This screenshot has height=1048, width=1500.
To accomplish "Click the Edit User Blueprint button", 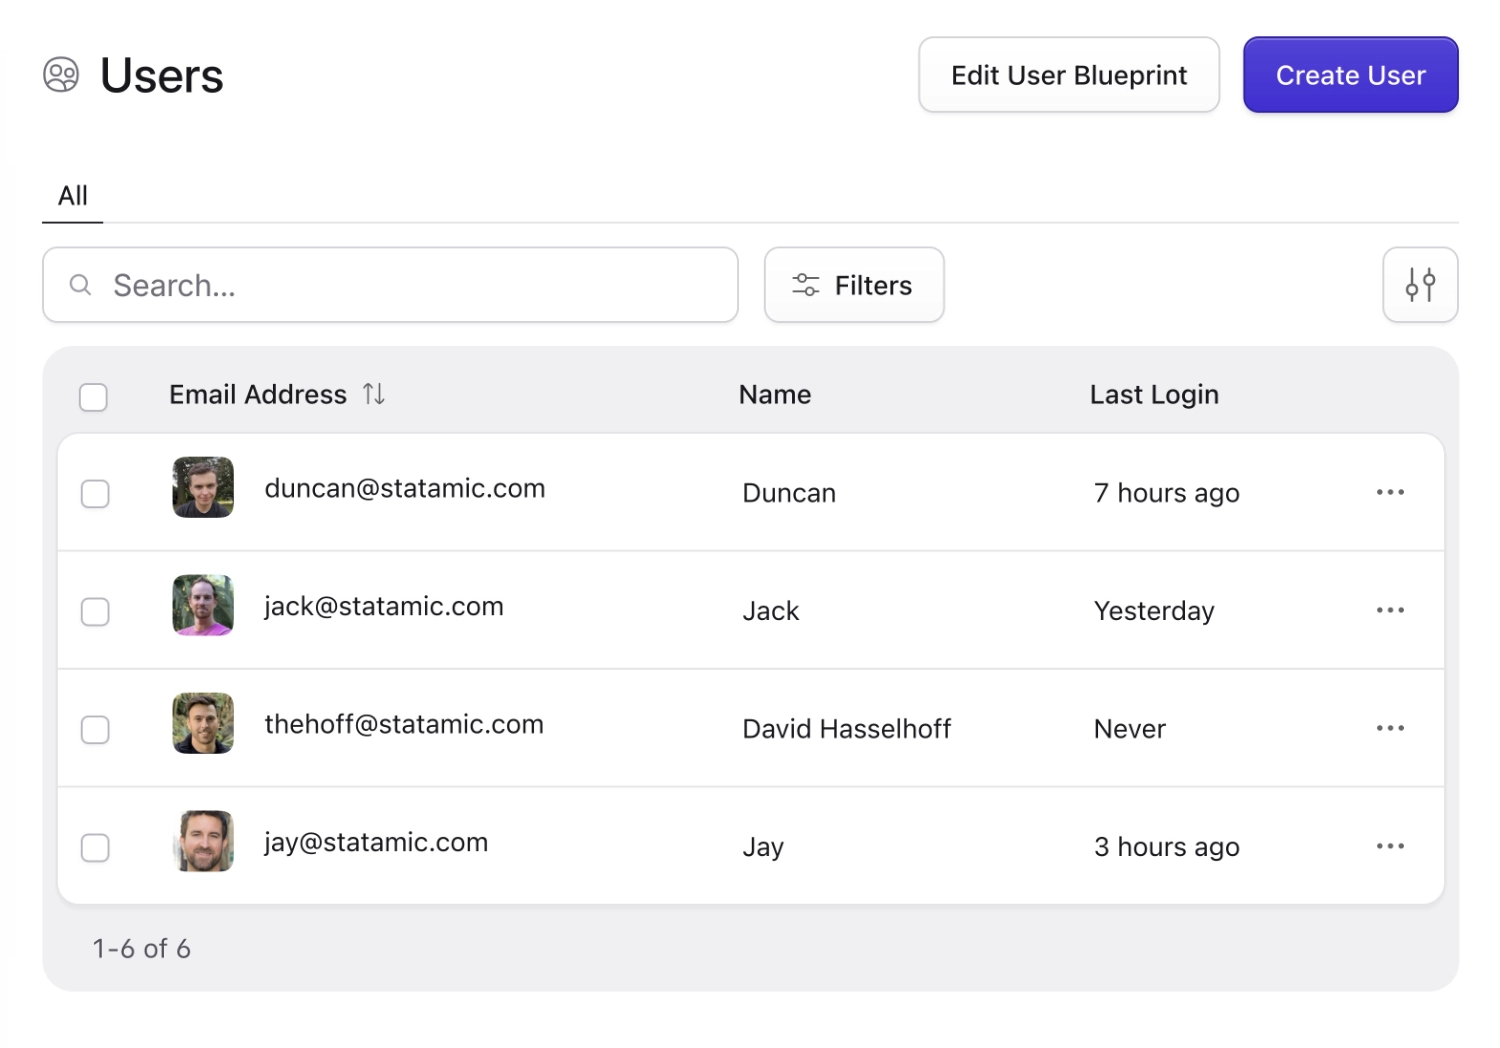I will pos(1068,74).
